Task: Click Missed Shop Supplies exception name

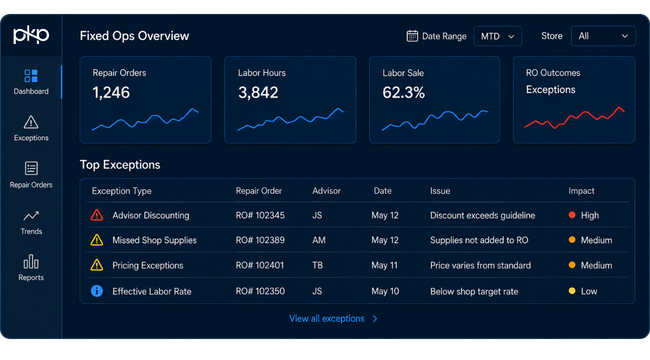Action: (154, 240)
